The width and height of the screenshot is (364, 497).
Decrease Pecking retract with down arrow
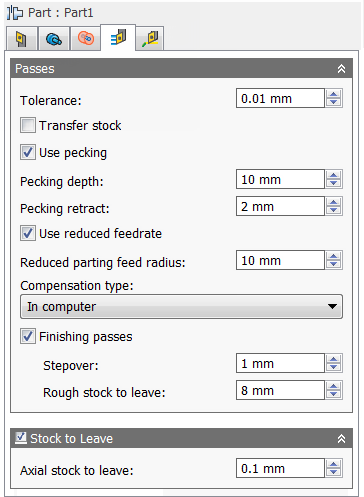pyautogui.click(x=334, y=210)
